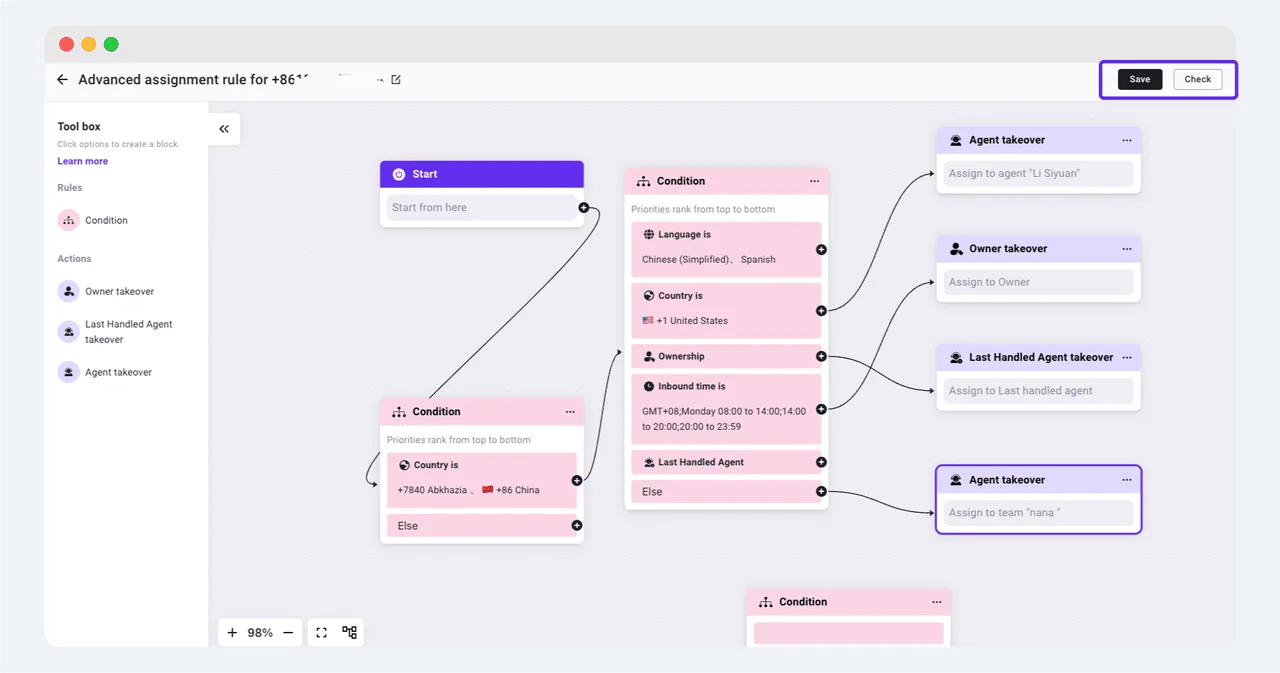The width and height of the screenshot is (1280, 673).
Task: Select the Inbound time is rule
Action: click(x=726, y=409)
